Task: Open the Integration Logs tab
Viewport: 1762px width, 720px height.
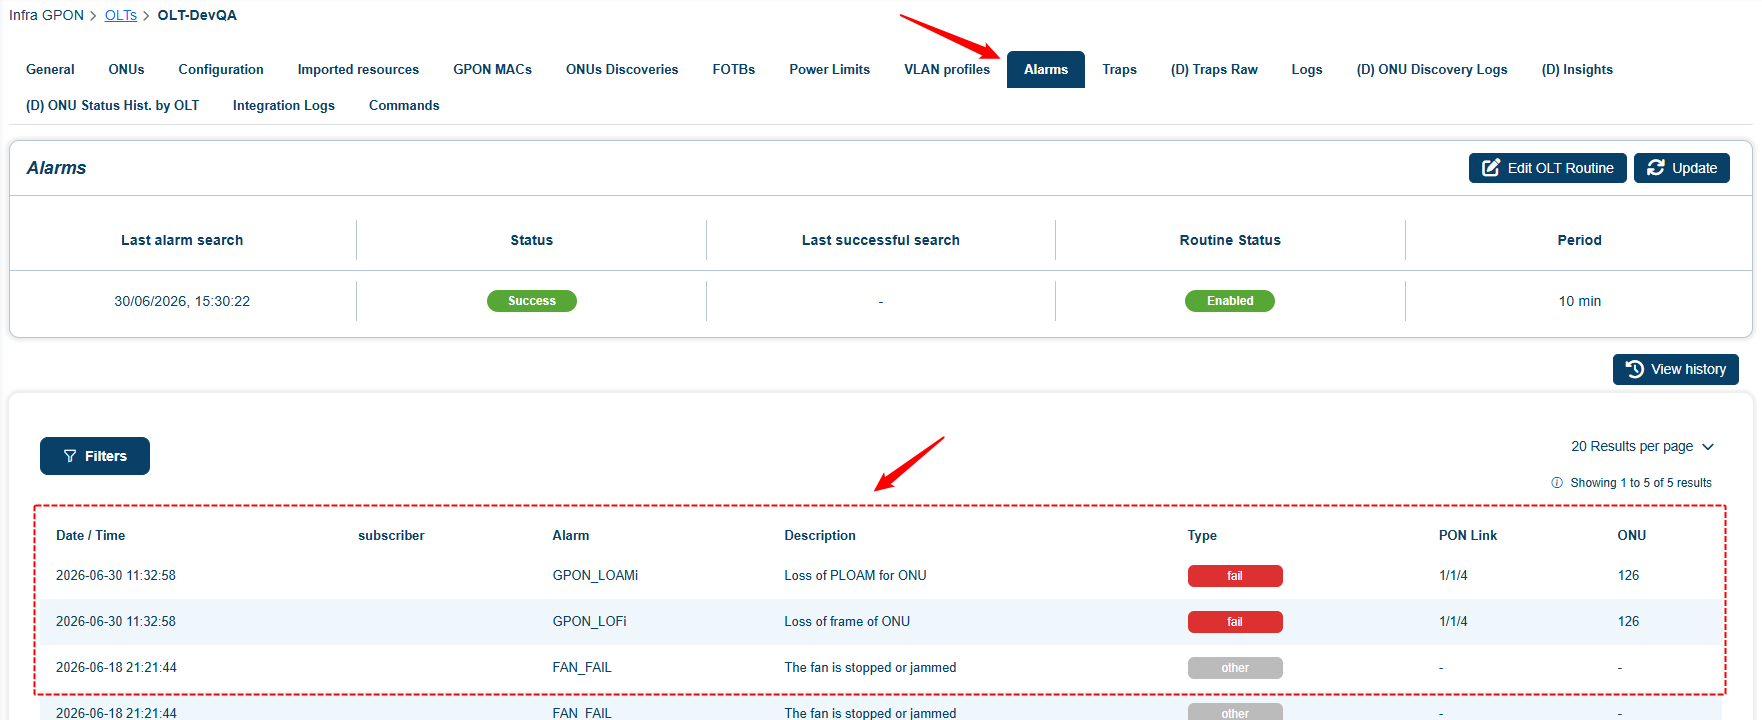Action: 284,105
